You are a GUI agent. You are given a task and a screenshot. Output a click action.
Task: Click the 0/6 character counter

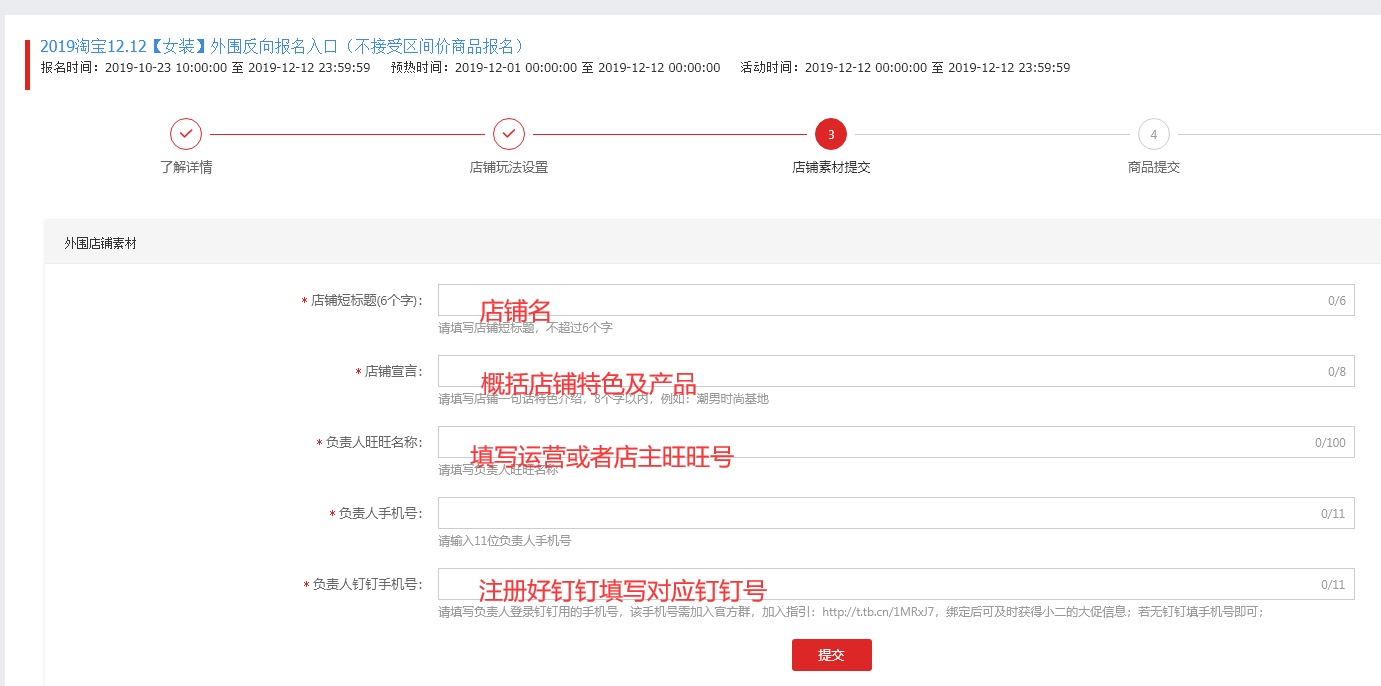(x=1337, y=300)
